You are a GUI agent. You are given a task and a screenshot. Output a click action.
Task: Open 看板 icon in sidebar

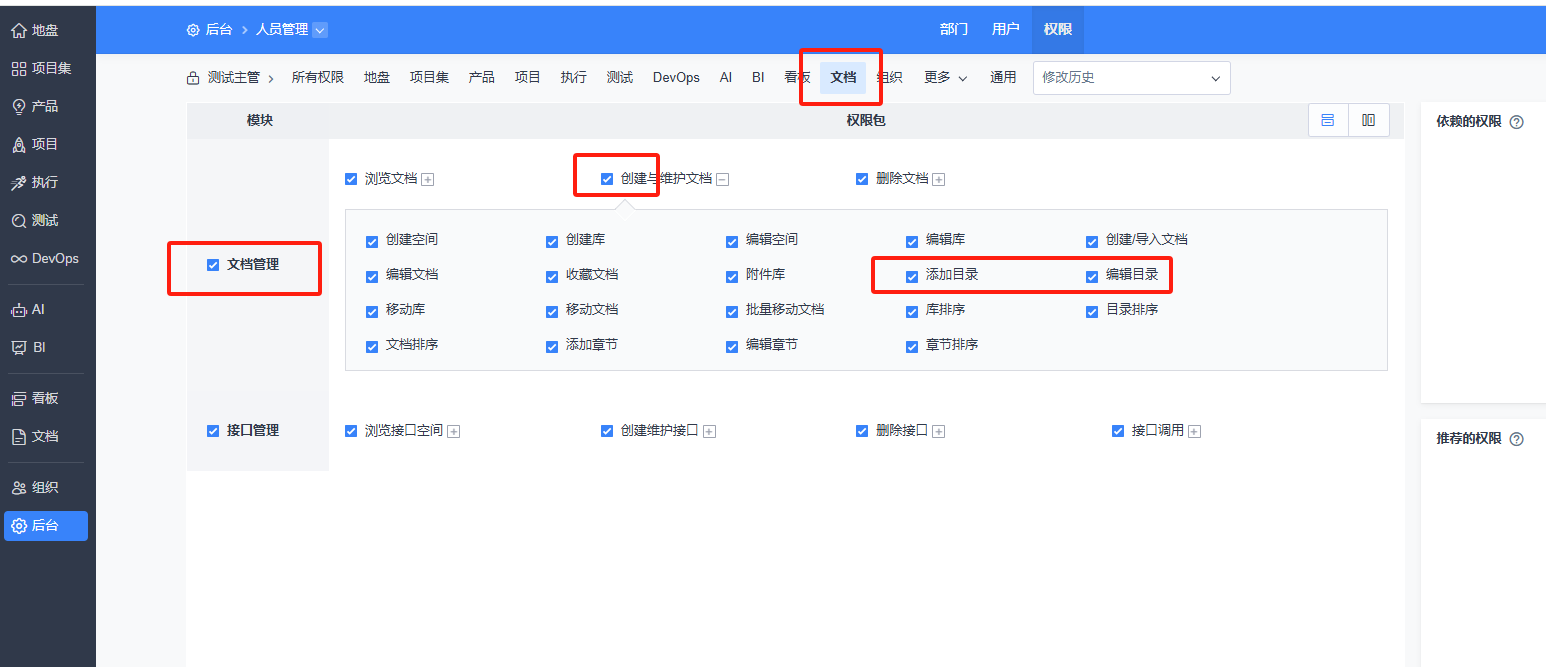[x=18, y=399]
